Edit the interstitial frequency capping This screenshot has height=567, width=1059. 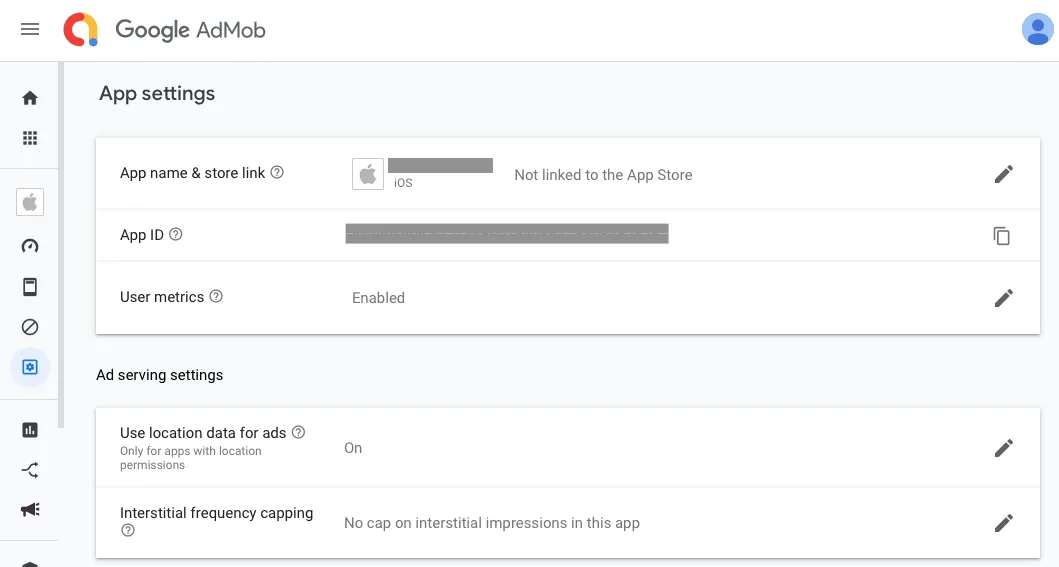coord(1004,523)
